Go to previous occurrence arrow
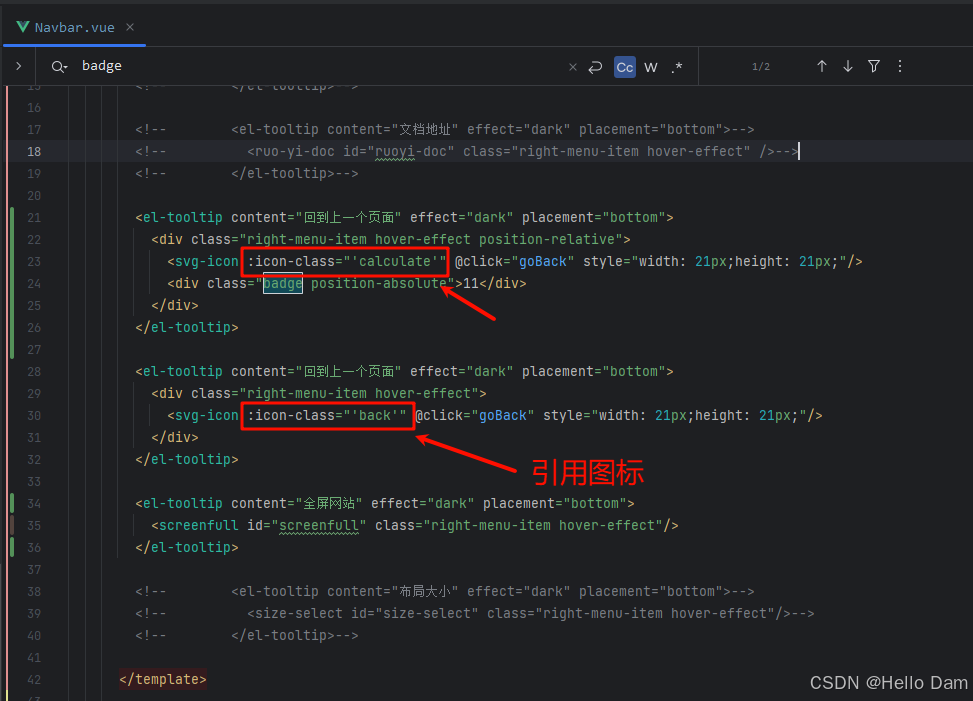Viewport: 973px width, 701px height. (822, 66)
